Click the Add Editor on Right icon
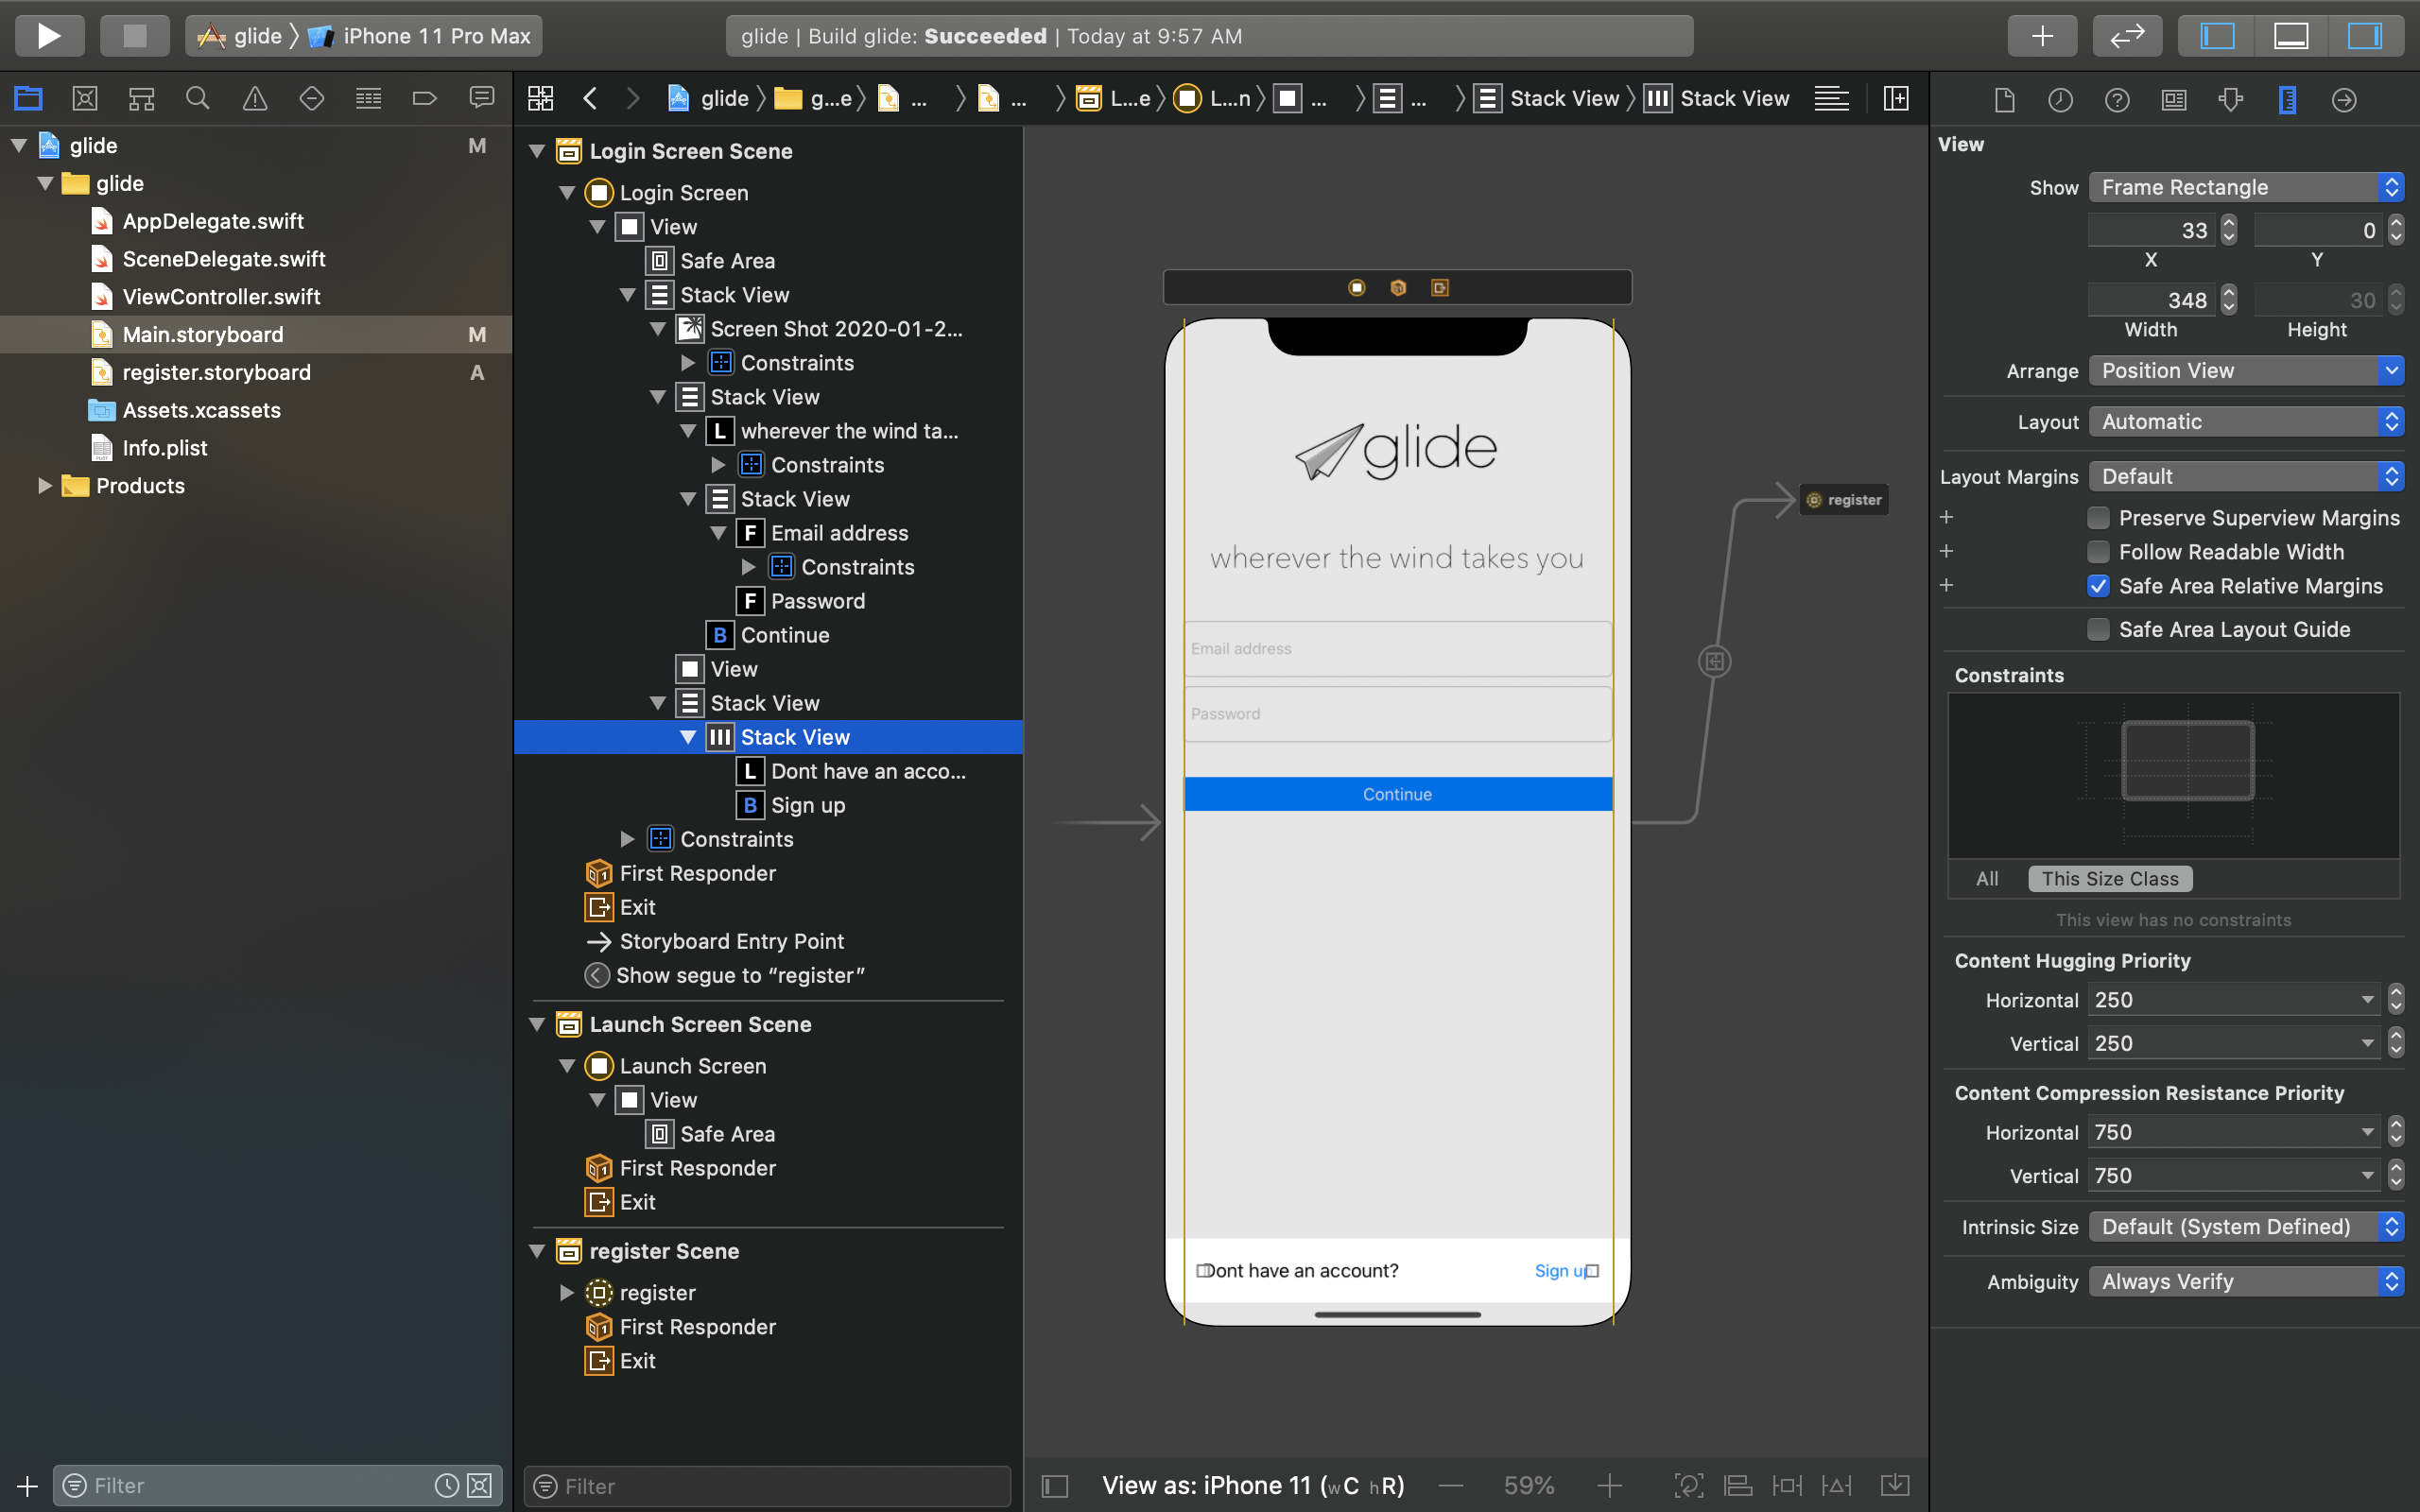The height and width of the screenshot is (1512, 2420). tap(1895, 98)
